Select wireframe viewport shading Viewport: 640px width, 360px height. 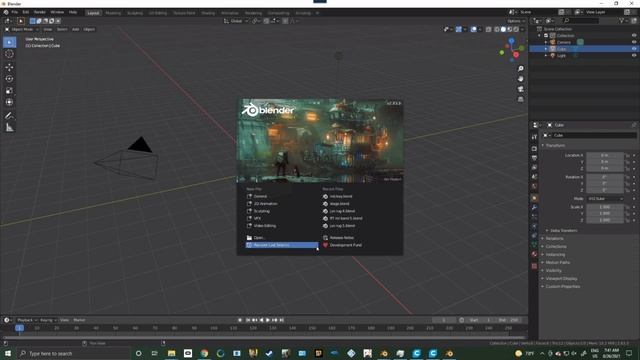(x=497, y=29)
